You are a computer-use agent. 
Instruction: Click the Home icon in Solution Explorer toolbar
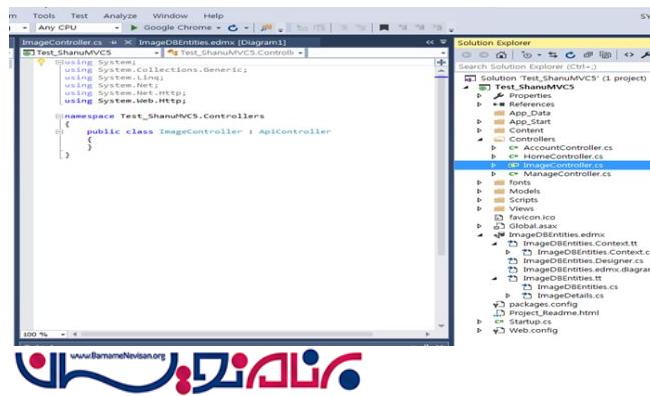(501, 55)
